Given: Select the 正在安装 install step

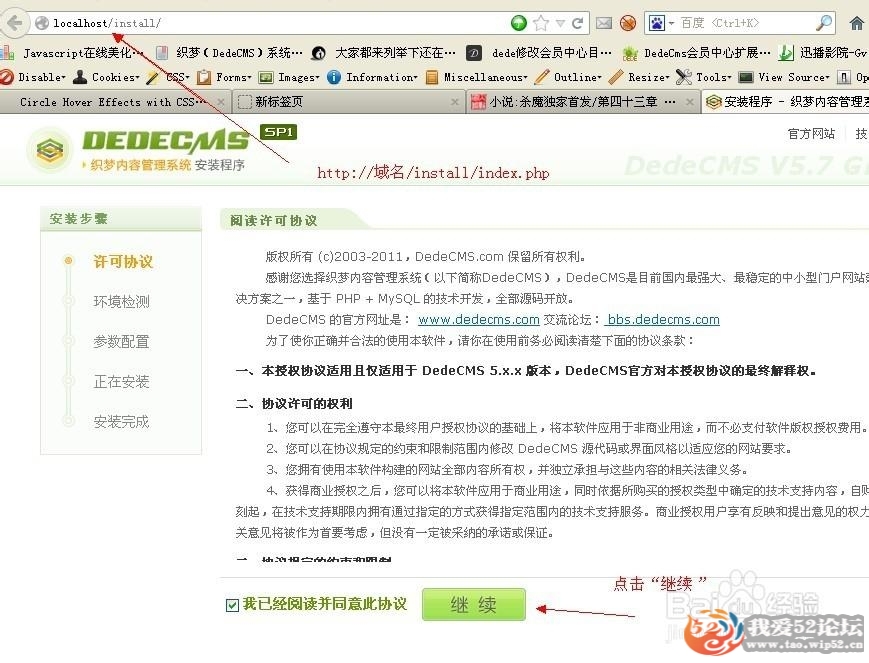Looking at the screenshot, I should tap(121, 381).
